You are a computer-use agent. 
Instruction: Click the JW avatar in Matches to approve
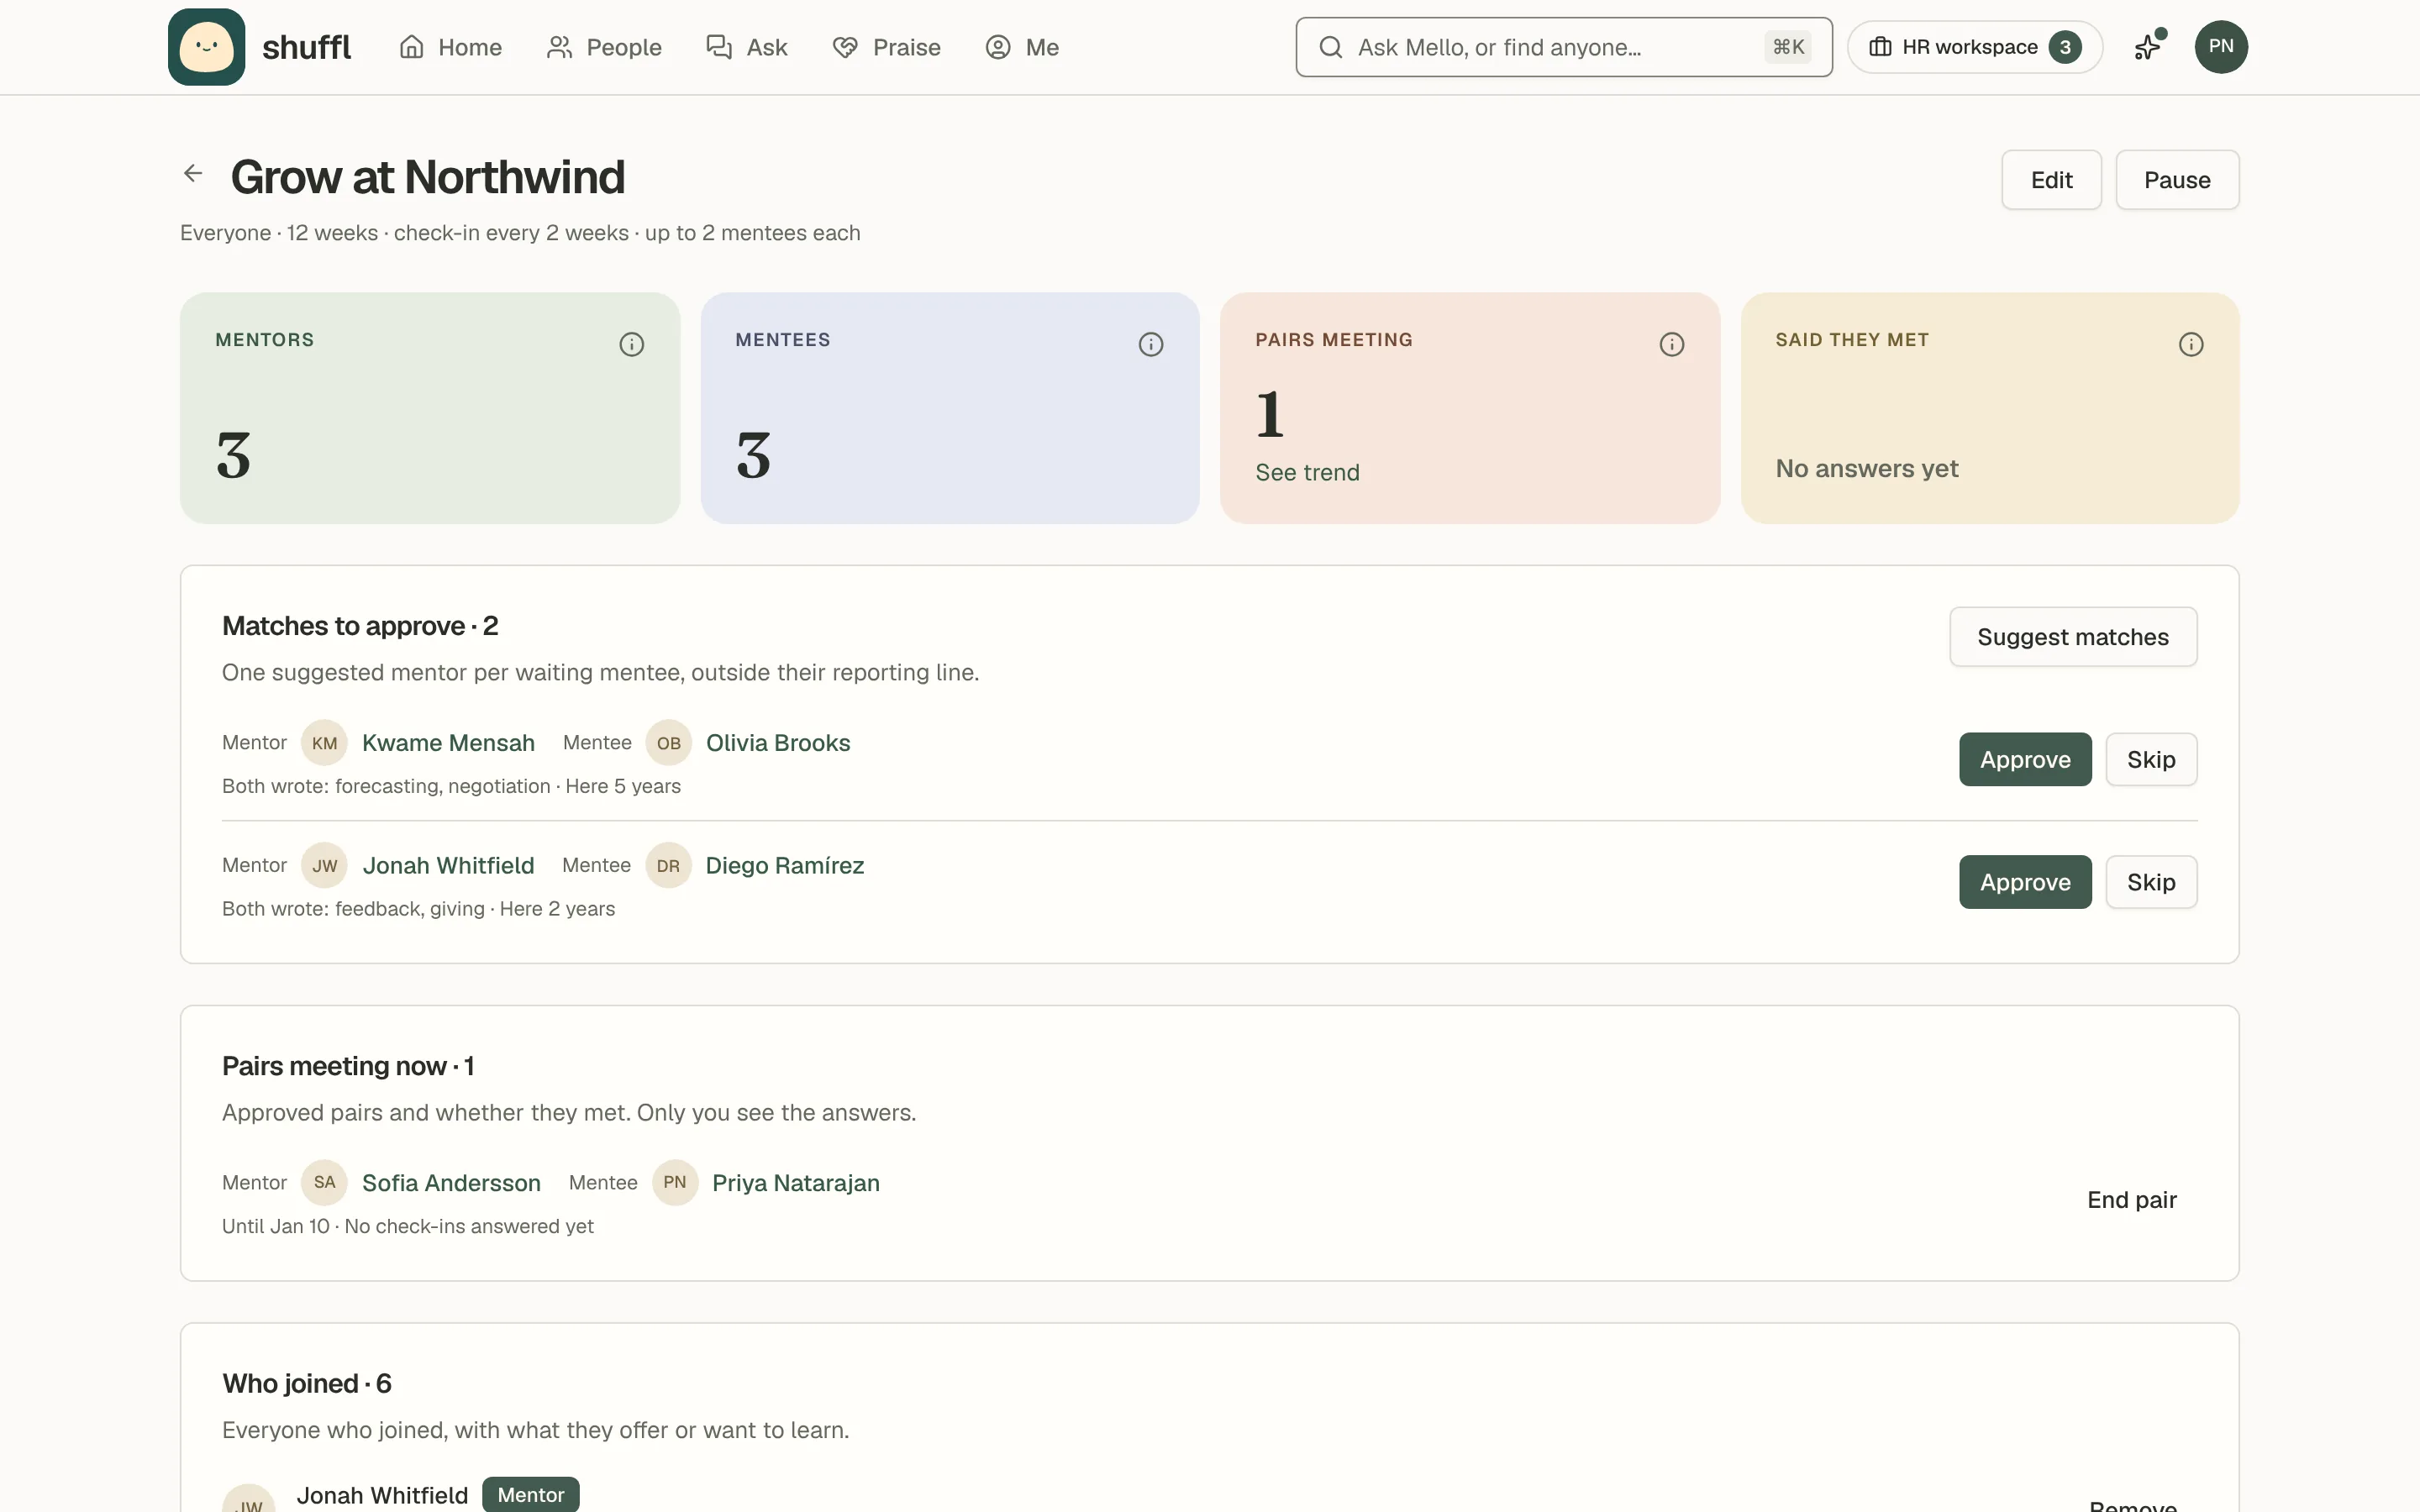[324, 866]
